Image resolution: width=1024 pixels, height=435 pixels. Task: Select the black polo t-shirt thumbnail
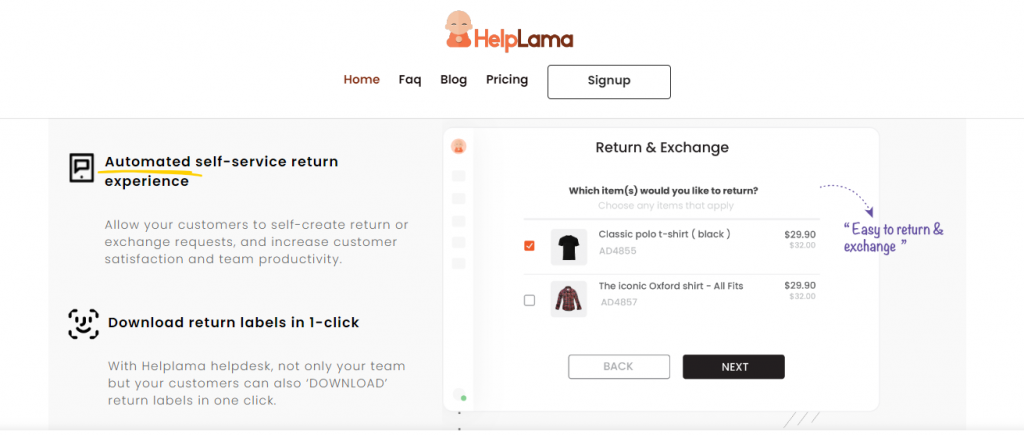click(x=569, y=247)
